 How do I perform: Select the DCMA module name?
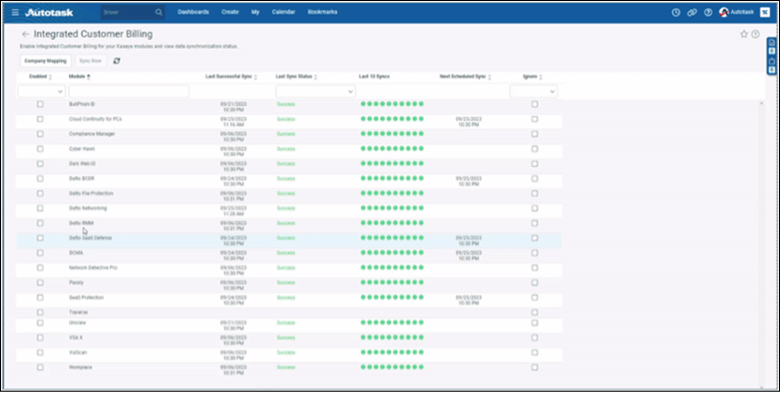click(76, 253)
